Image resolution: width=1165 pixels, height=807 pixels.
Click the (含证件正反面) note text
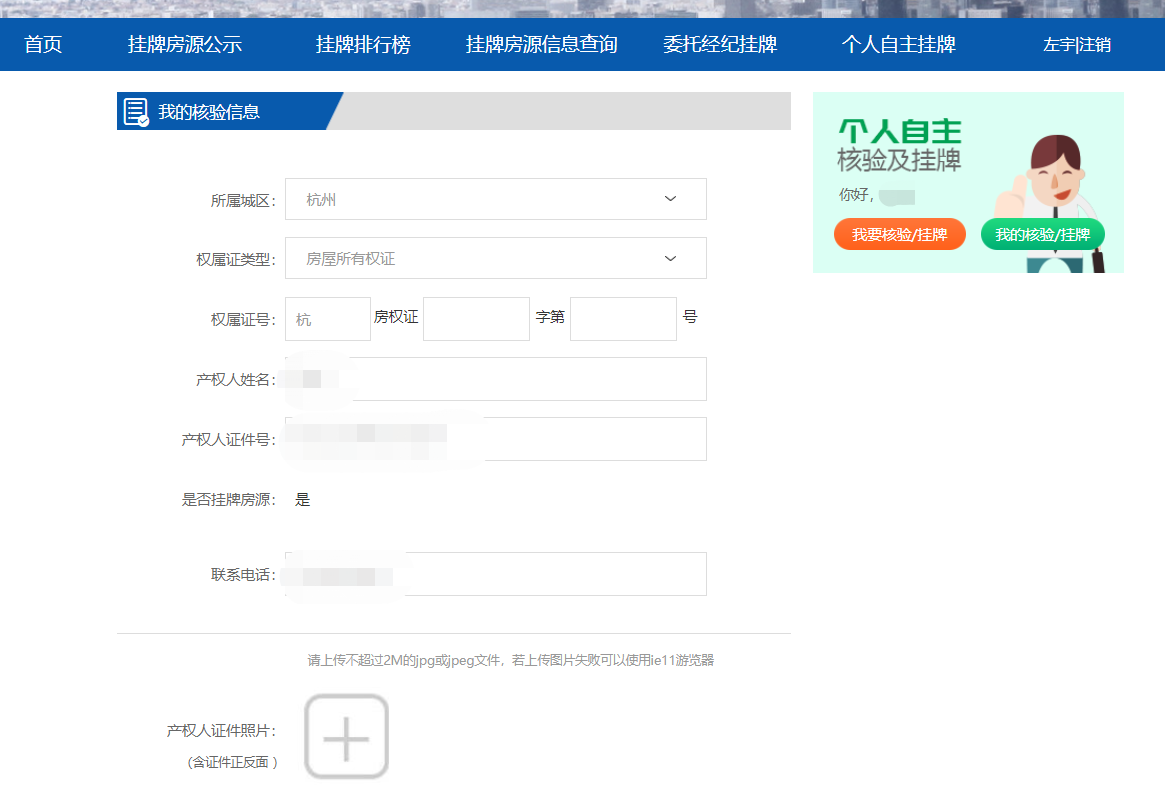point(232,762)
